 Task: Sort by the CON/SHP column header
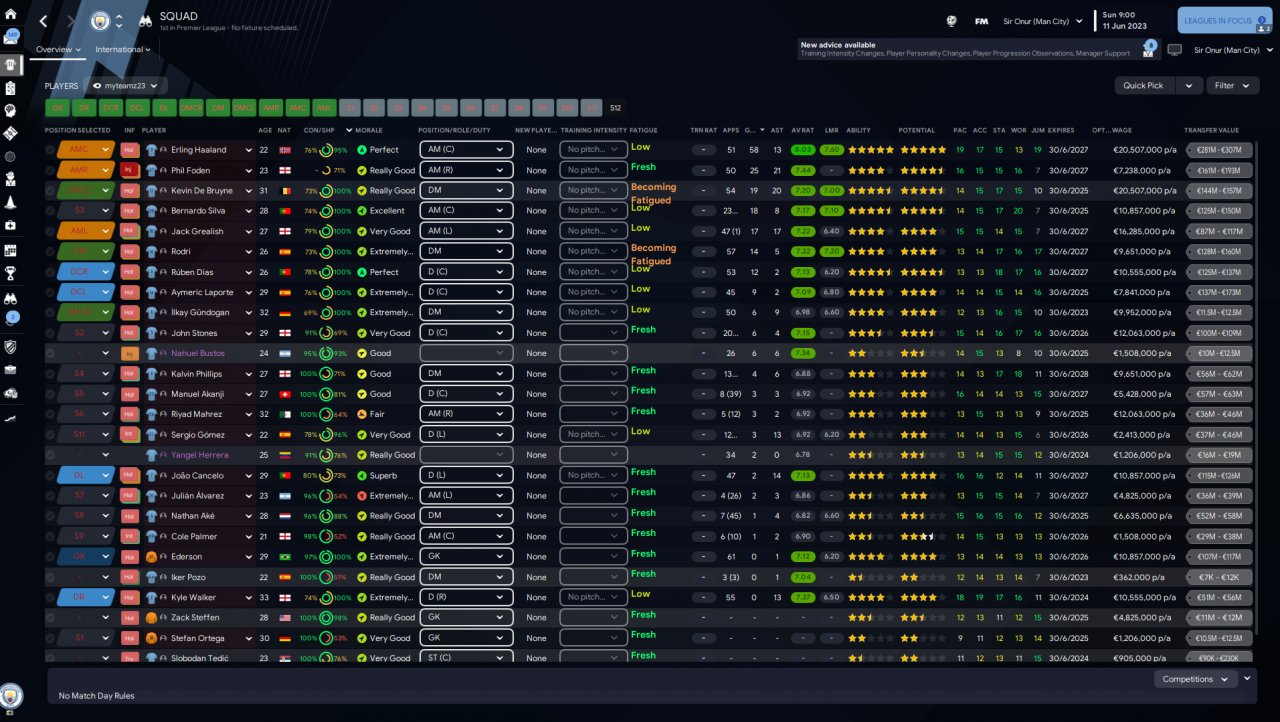(x=319, y=130)
